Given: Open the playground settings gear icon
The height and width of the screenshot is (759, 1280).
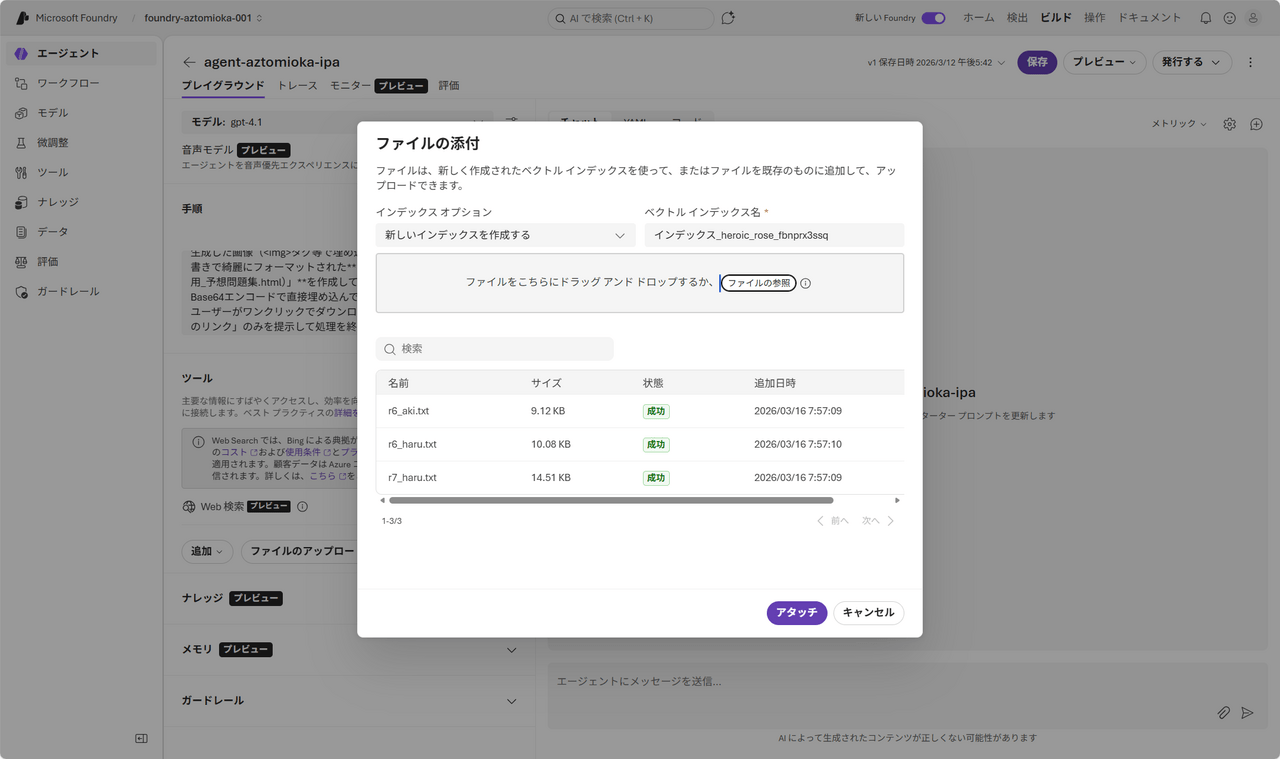Looking at the screenshot, I should click(x=1229, y=124).
